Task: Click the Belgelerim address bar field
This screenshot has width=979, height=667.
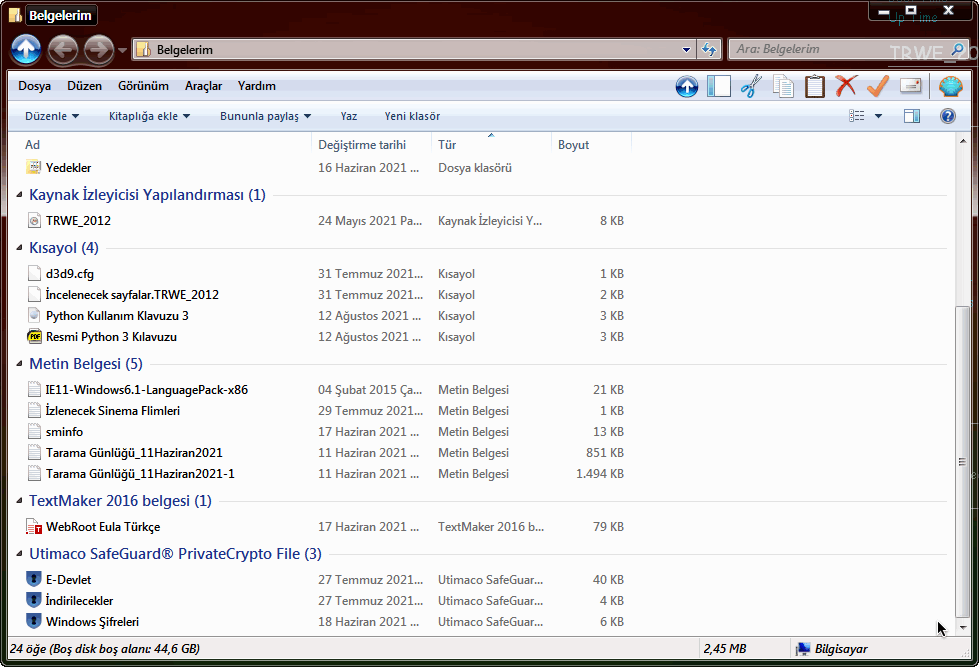Action: click(412, 49)
